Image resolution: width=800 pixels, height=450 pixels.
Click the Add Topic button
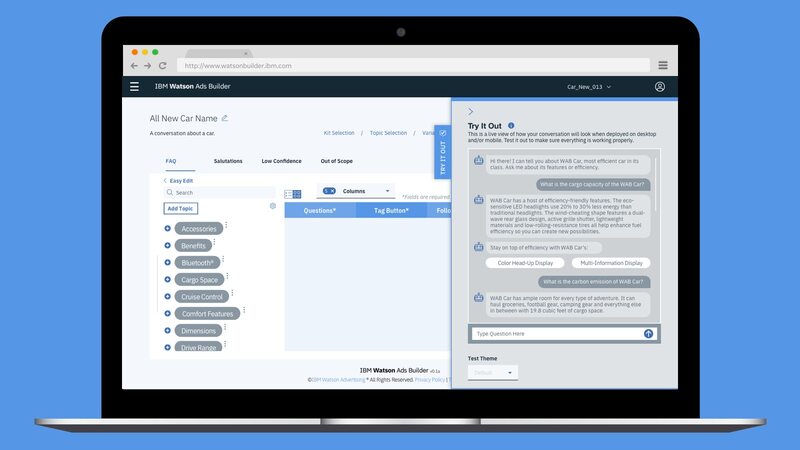[180, 208]
